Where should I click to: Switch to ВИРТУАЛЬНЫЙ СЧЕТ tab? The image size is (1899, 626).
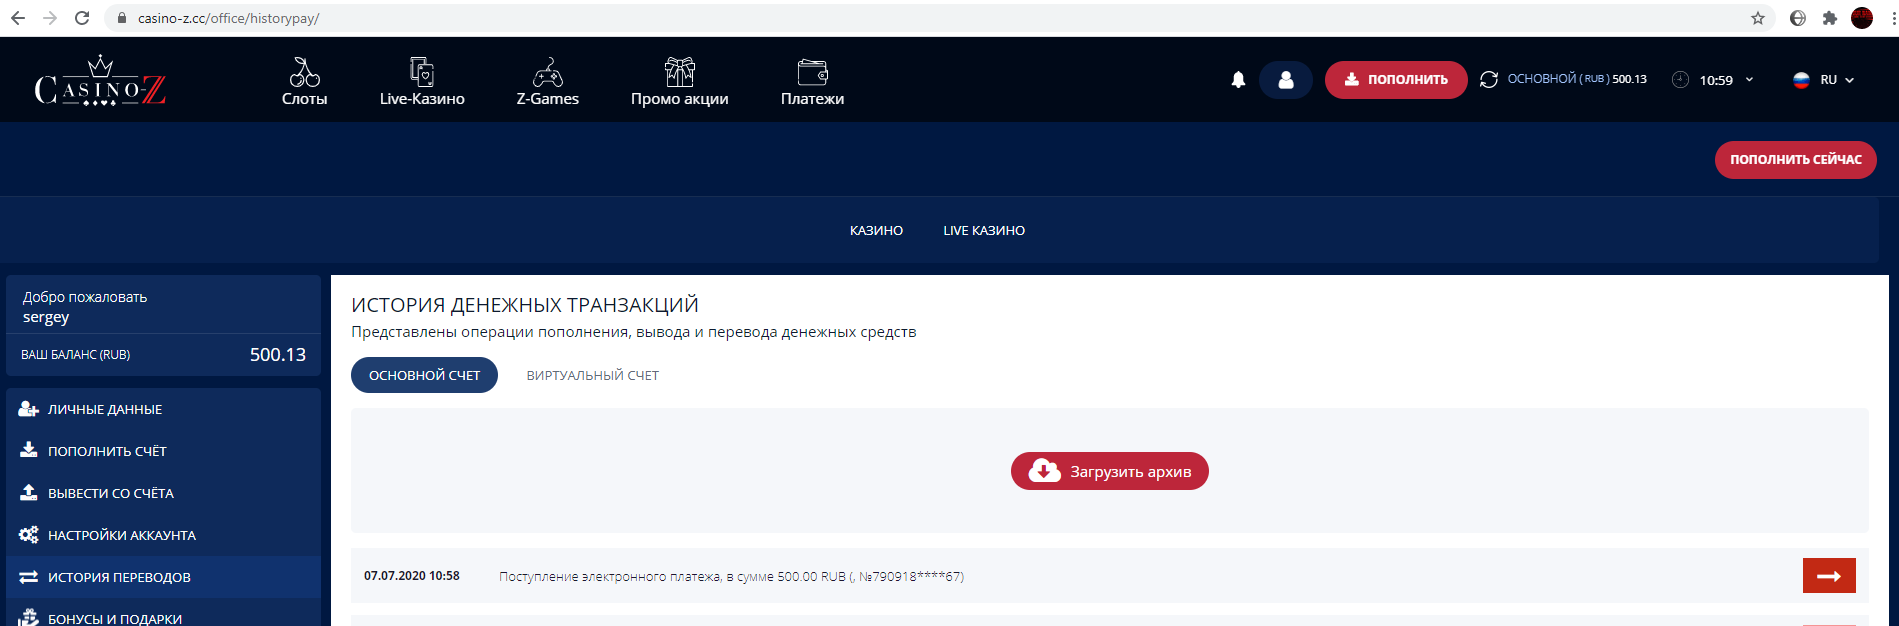coord(593,376)
